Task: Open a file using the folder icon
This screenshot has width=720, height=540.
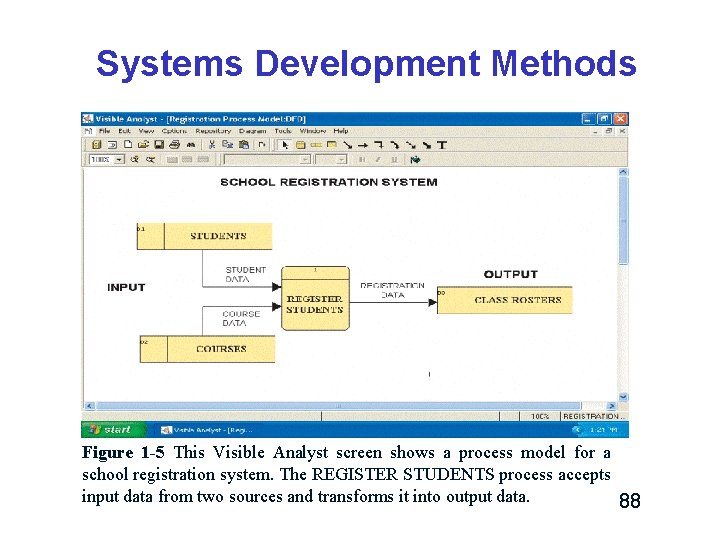Action: [143, 145]
